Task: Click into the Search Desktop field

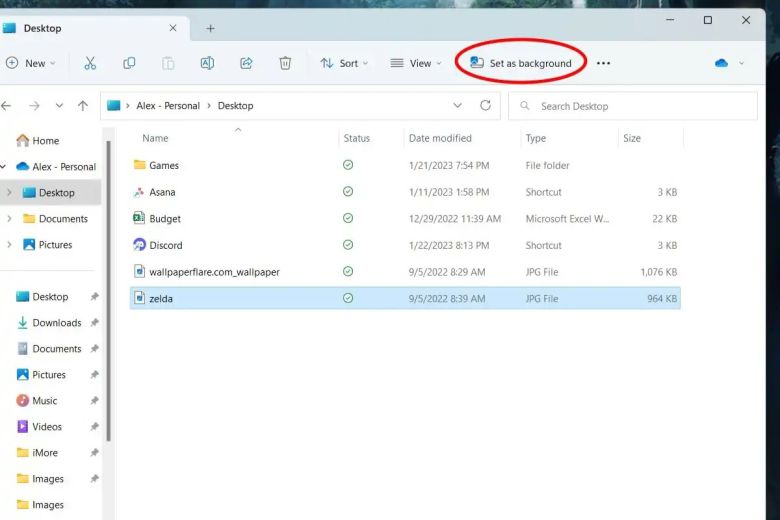Action: 640,106
